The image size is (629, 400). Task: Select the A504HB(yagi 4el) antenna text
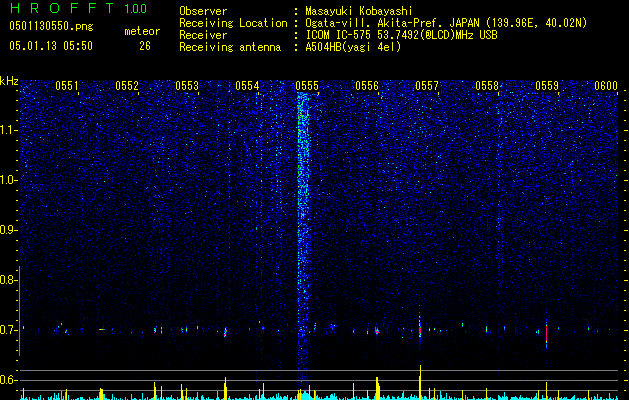(x=353, y=47)
